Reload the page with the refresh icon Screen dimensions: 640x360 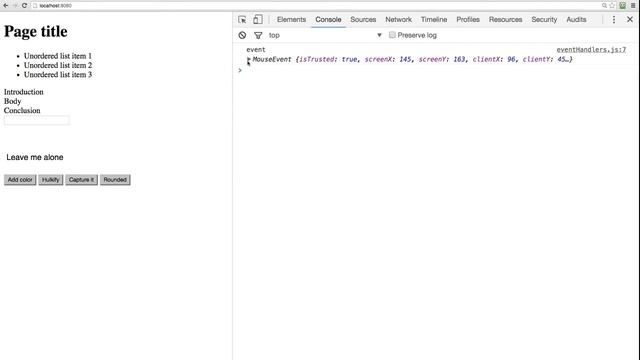(x=24, y=5)
